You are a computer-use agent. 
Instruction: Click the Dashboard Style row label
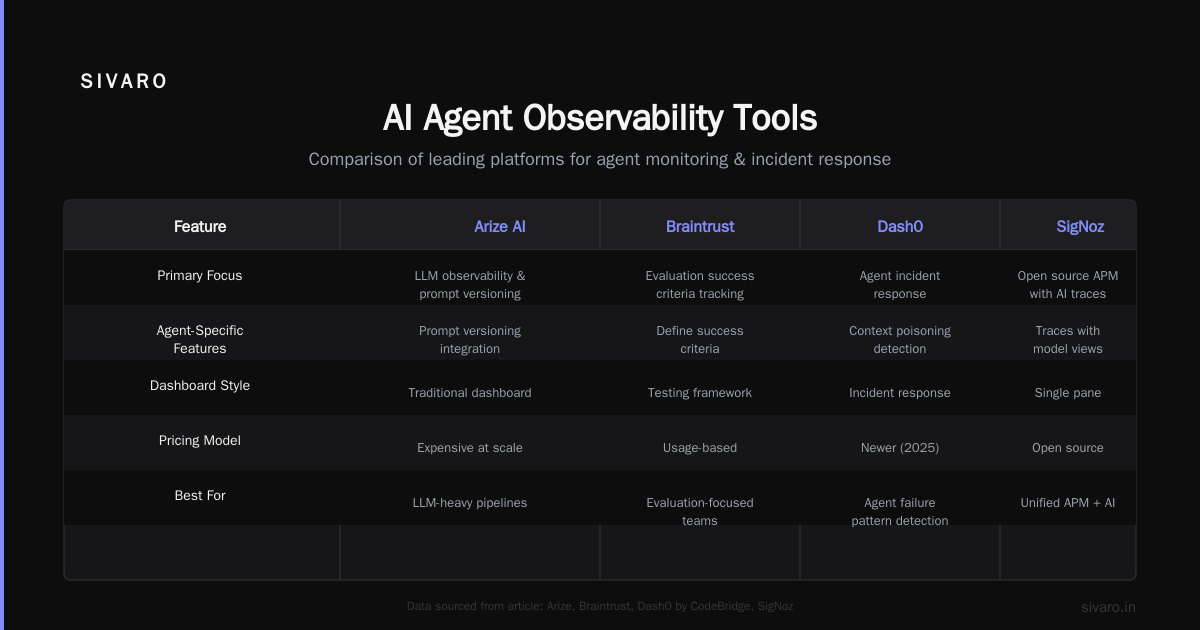point(200,386)
